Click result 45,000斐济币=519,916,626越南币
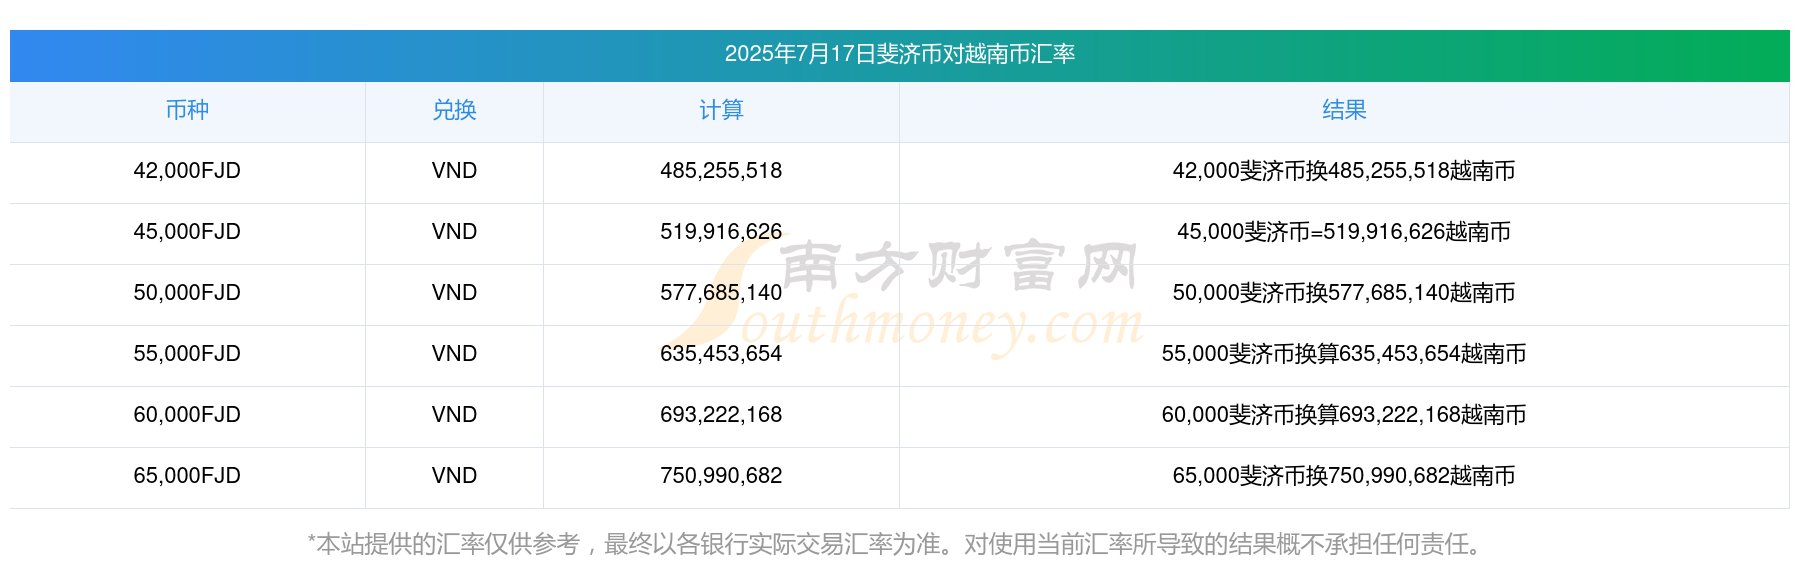 1344,232
